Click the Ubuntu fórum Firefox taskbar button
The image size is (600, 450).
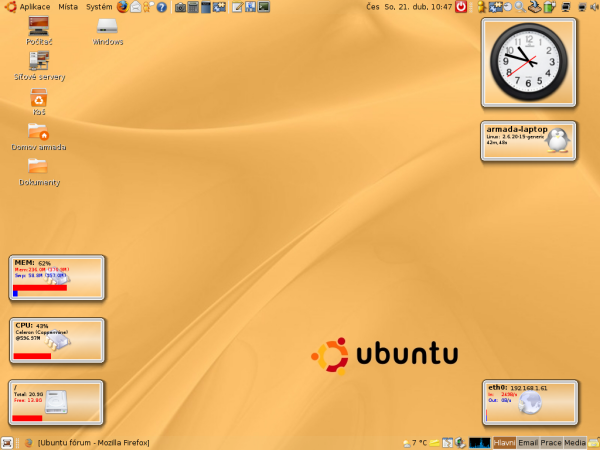87,443
